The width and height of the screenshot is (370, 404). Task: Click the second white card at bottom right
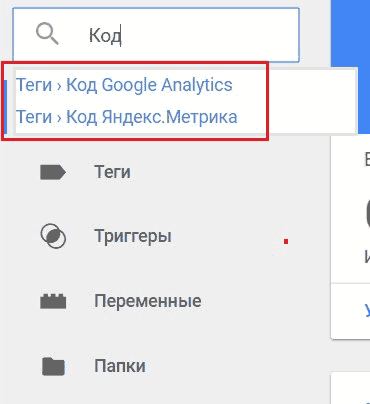(350, 389)
